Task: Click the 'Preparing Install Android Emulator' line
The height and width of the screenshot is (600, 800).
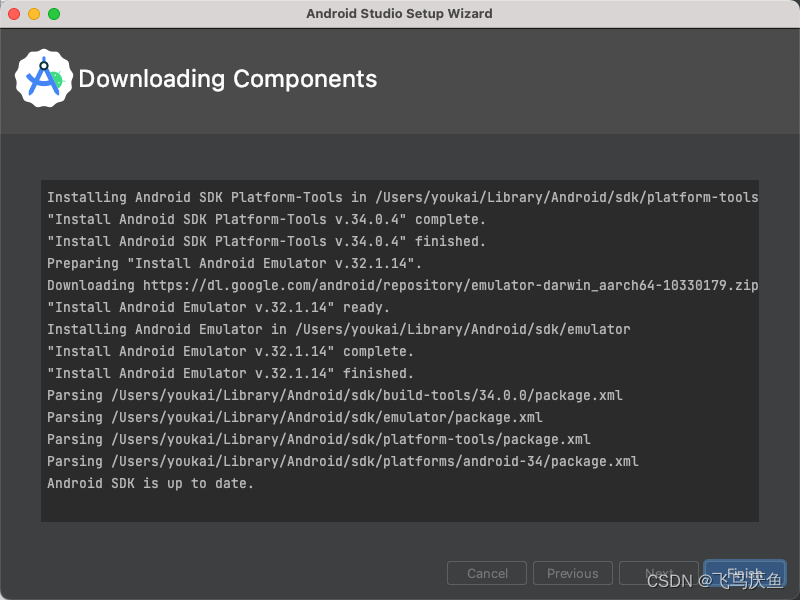Action: tap(234, 263)
